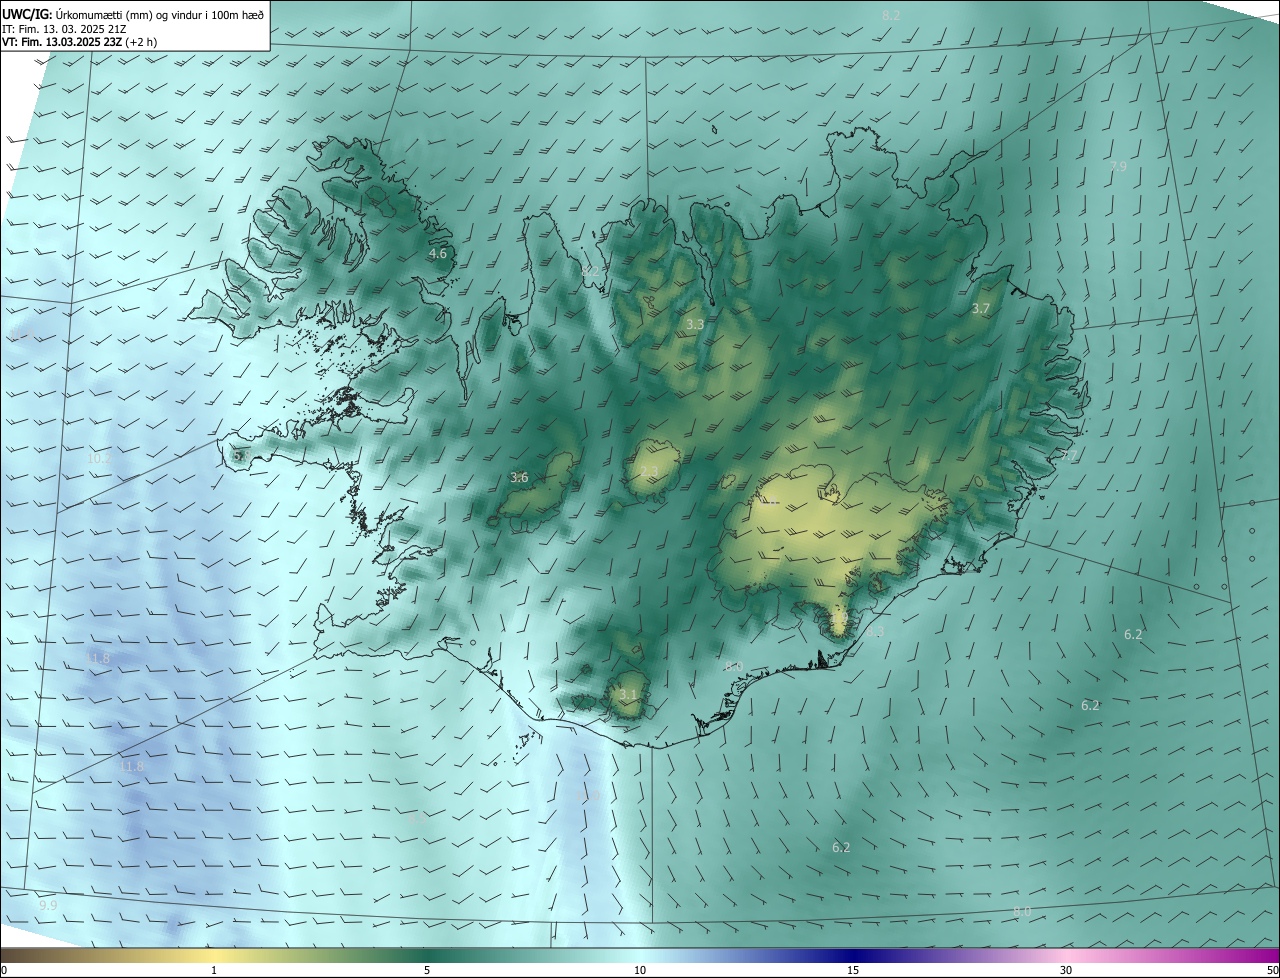The height and width of the screenshot is (978, 1280).
Task: Click the 0 tick label on the color scale
Action: point(4,970)
